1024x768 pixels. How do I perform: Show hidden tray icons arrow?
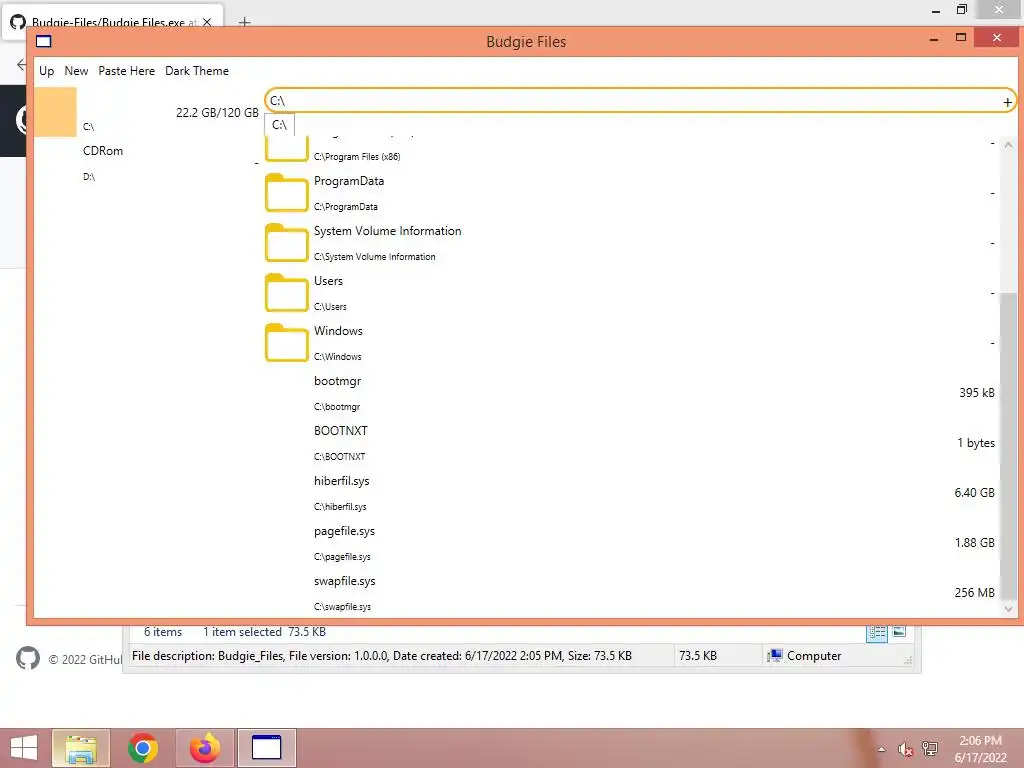[882, 749]
